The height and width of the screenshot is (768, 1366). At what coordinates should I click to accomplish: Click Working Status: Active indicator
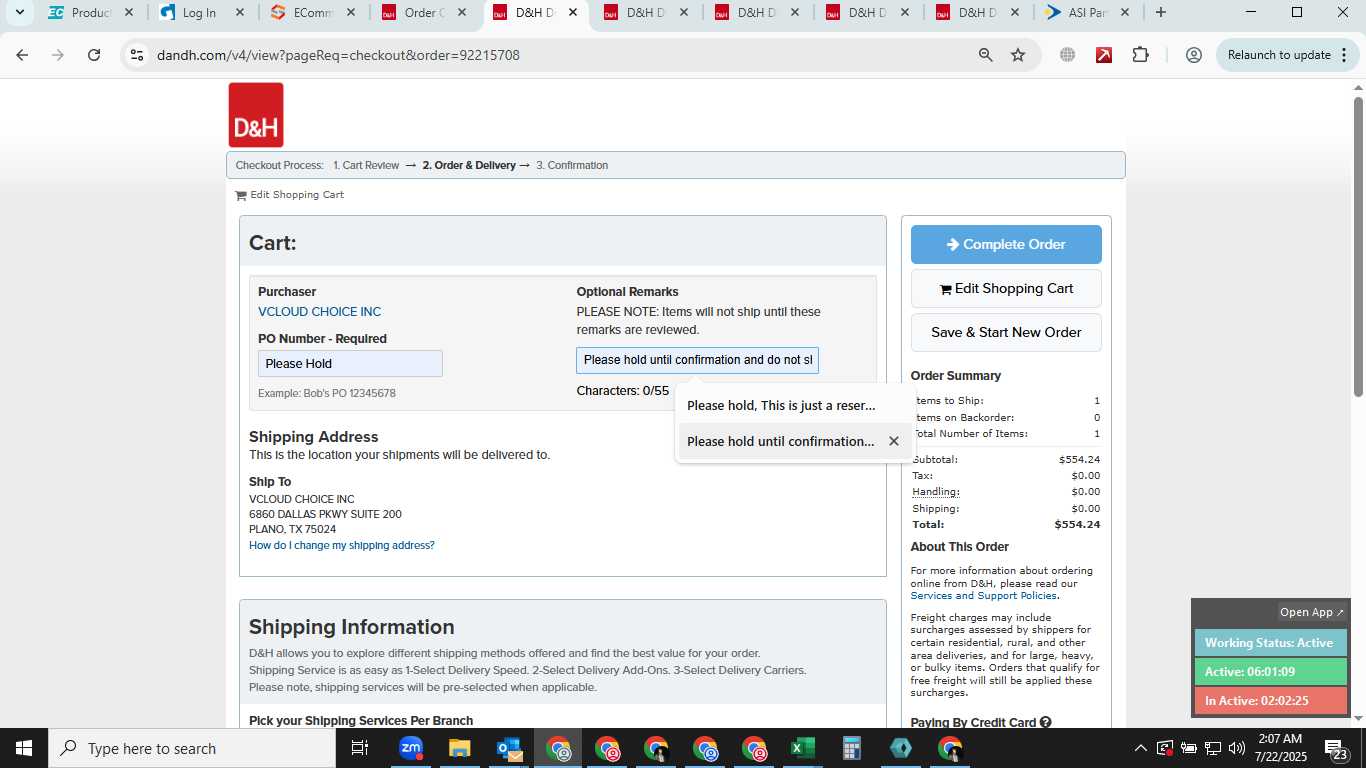click(x=1270, y=643)
